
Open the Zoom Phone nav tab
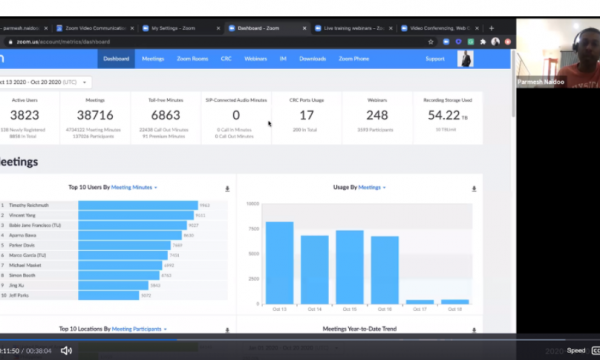coord(354,59)
